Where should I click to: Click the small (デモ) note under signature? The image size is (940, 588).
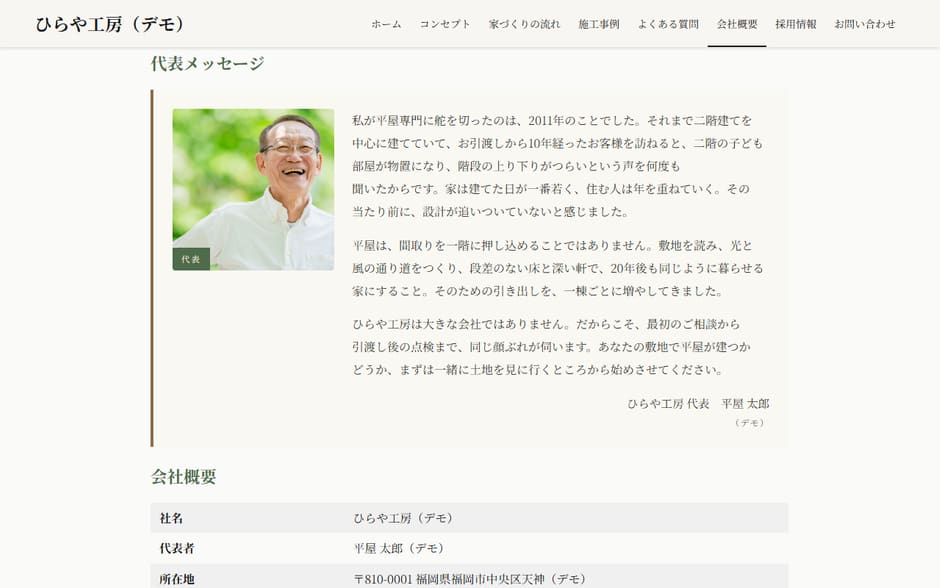pos(749,423)
